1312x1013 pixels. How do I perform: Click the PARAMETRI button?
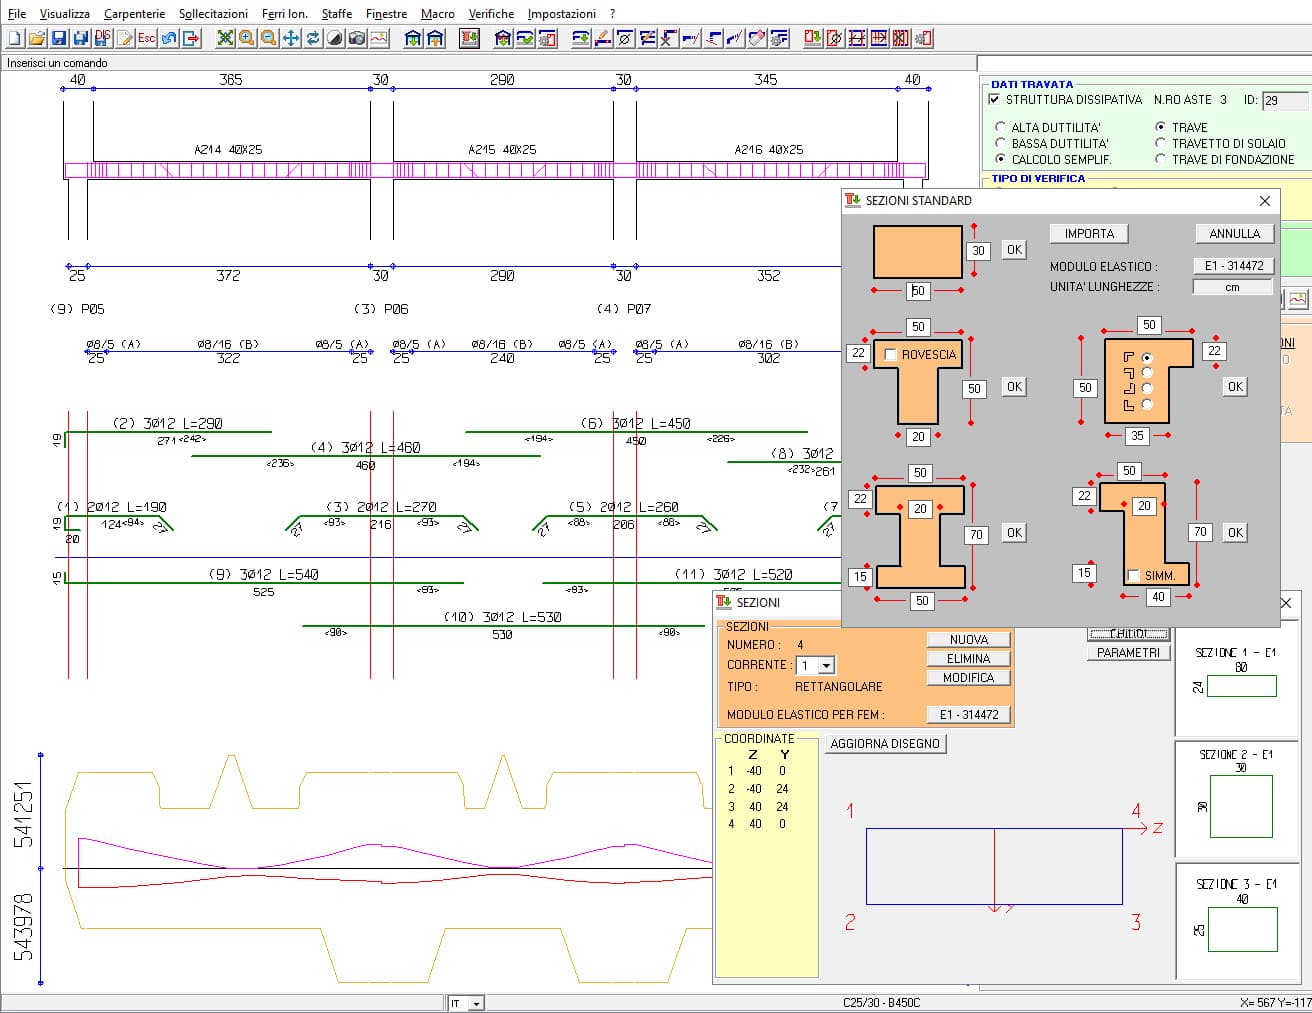coord(1128,653)
